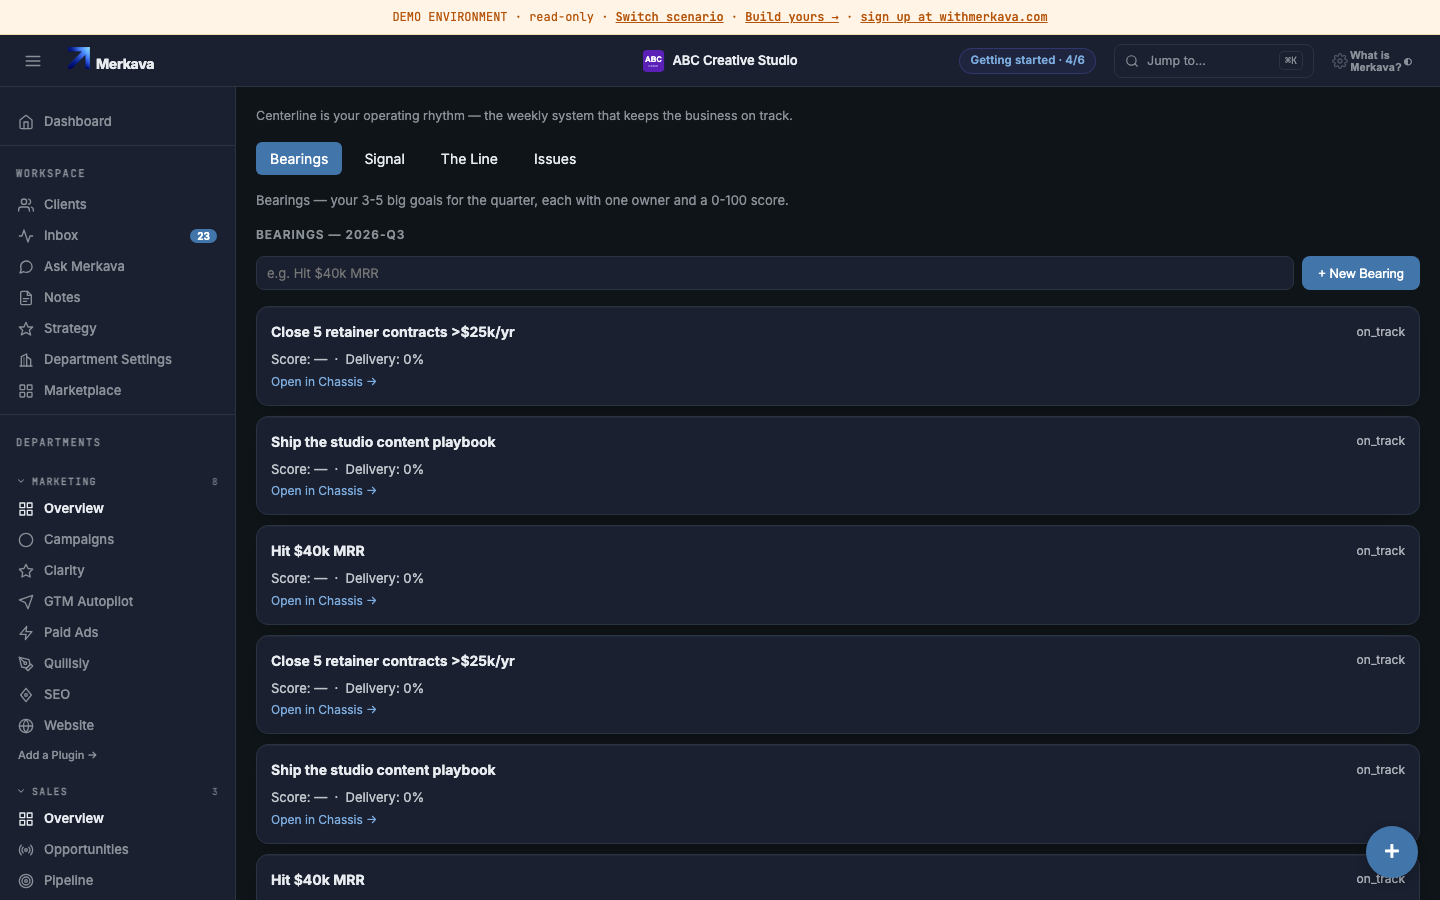Click the 'What is Merkava?' link

(x=1375, y=62)
